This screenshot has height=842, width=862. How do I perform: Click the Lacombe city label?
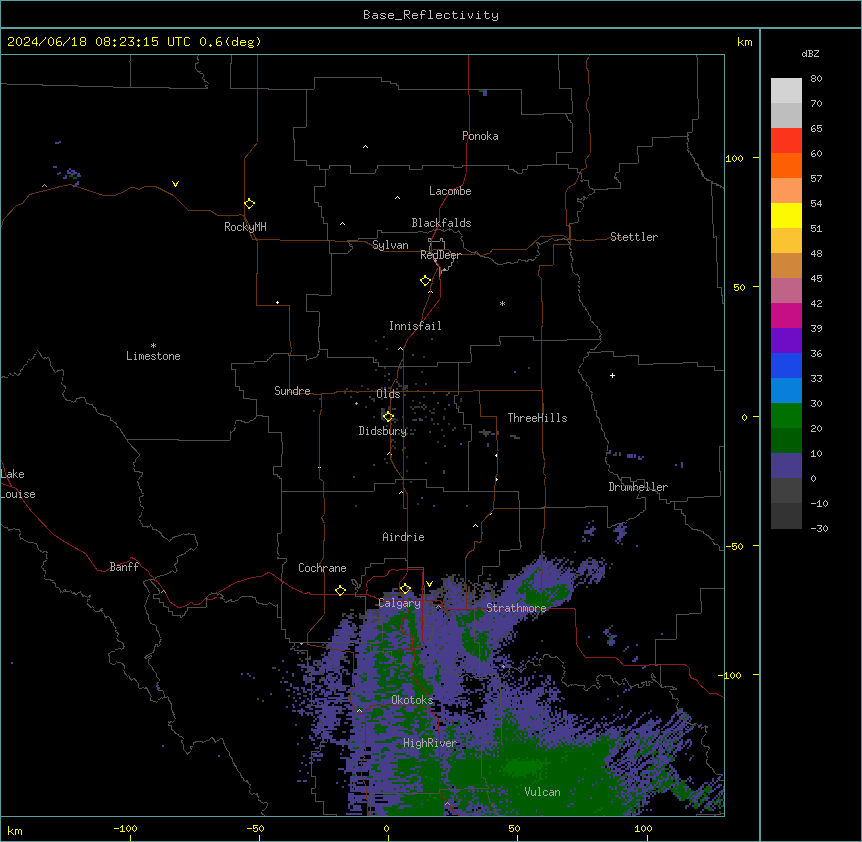[450, 191]
